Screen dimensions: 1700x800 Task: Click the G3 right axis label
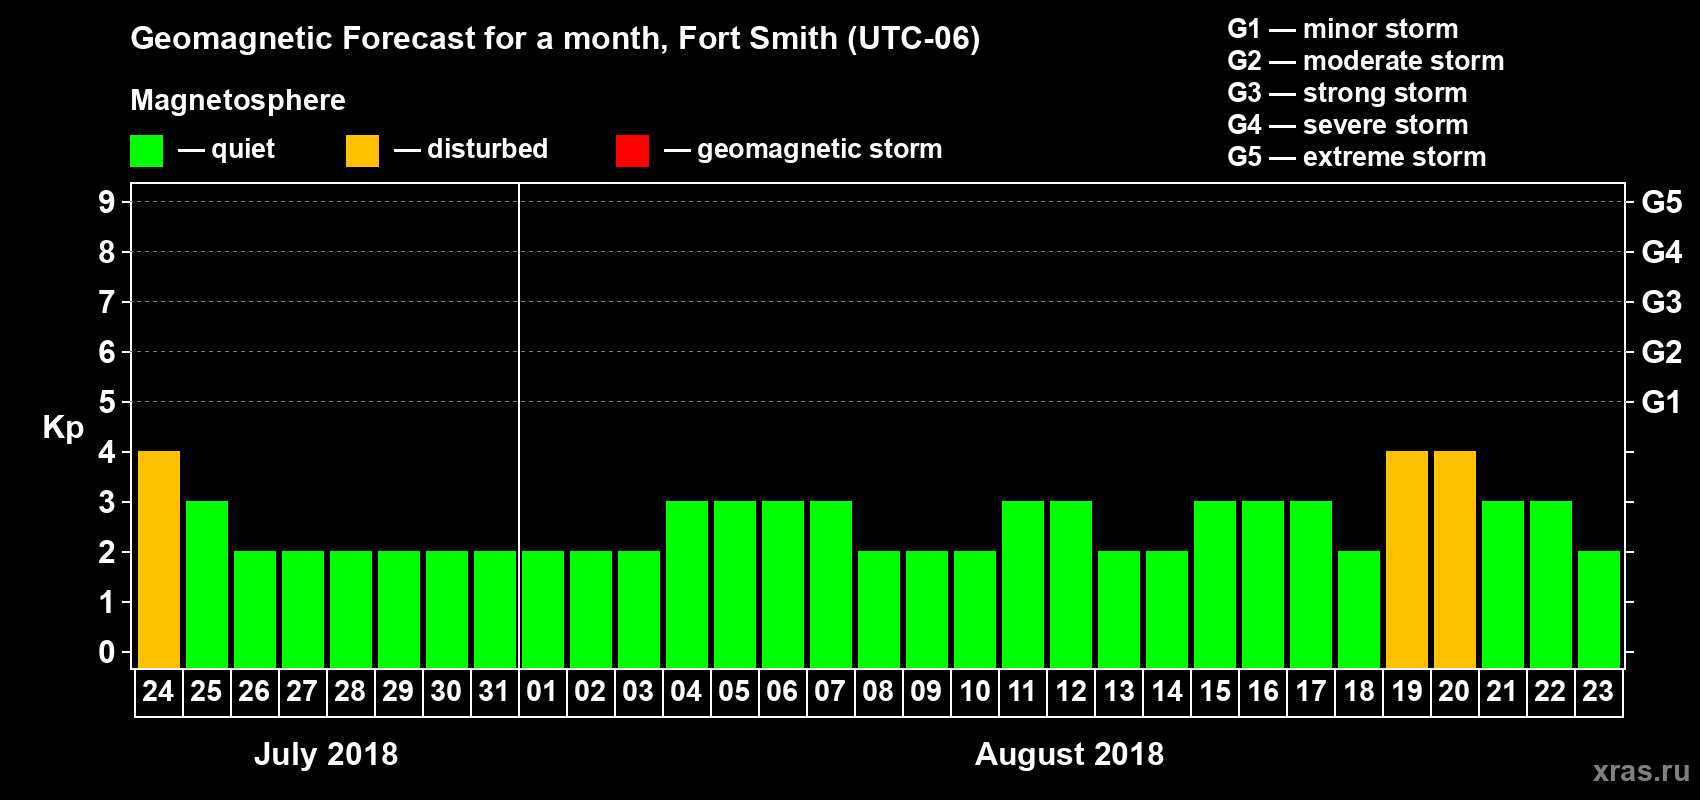coord(1662,302)
